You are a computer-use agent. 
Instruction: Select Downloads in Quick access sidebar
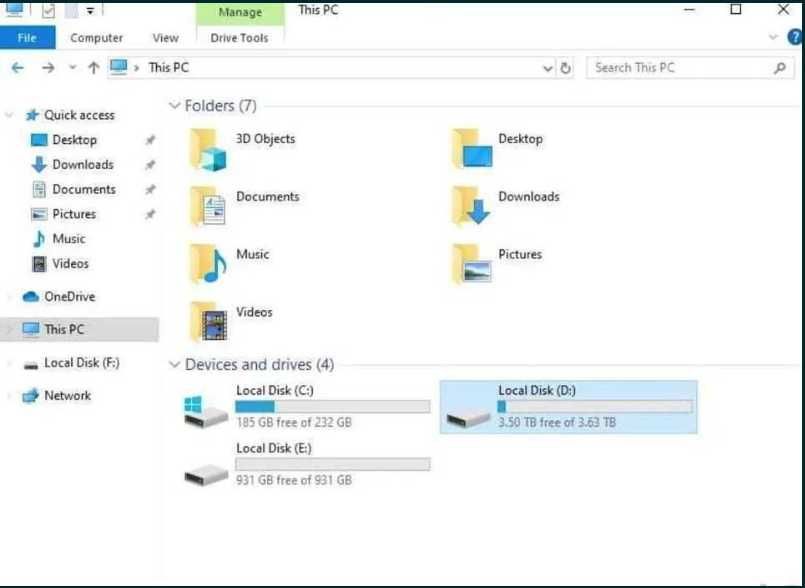[83, 164]
